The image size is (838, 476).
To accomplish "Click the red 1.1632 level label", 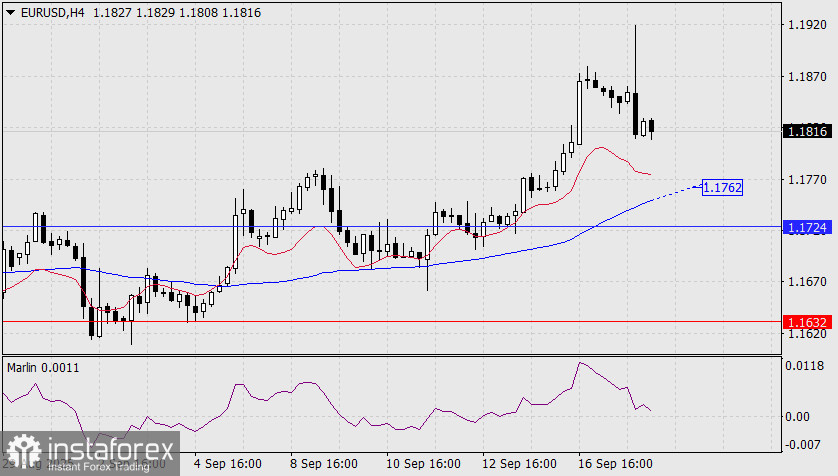I will [807, 322].
